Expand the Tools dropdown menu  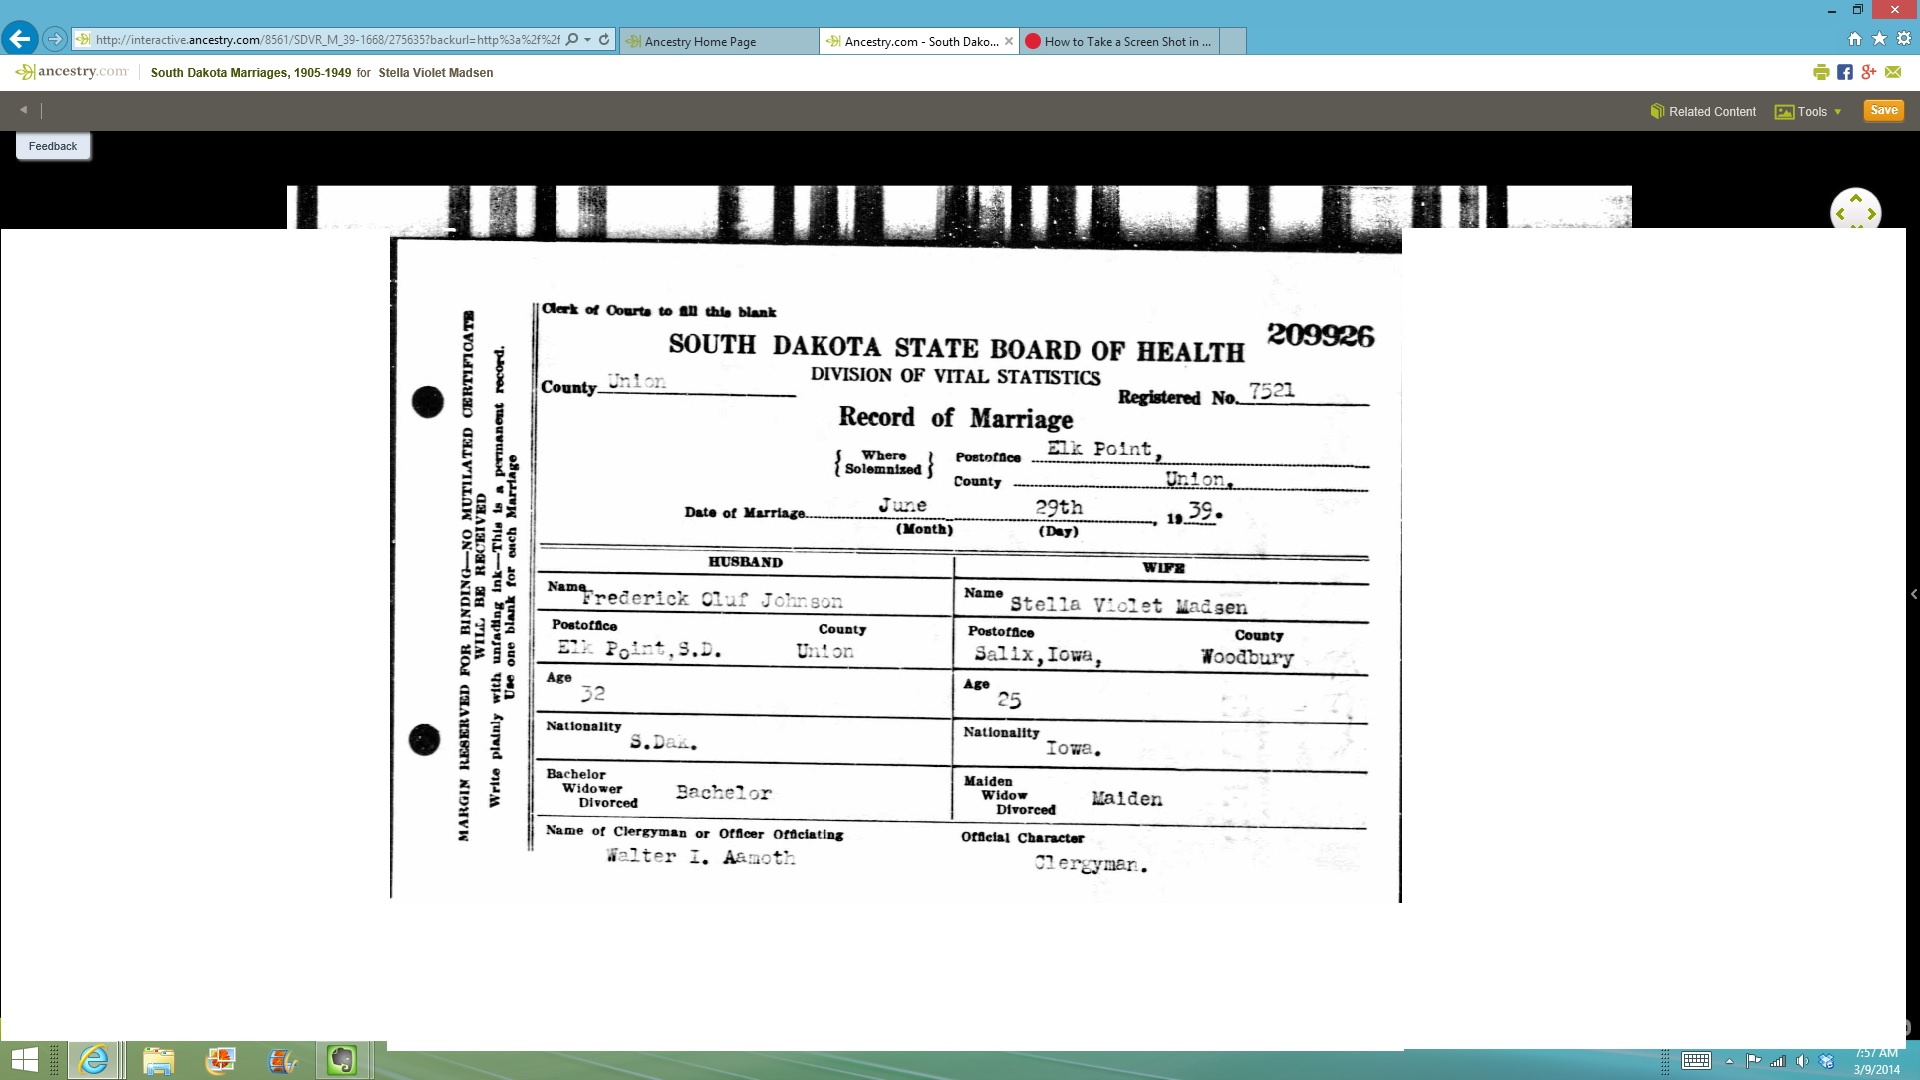[1808, 111]
